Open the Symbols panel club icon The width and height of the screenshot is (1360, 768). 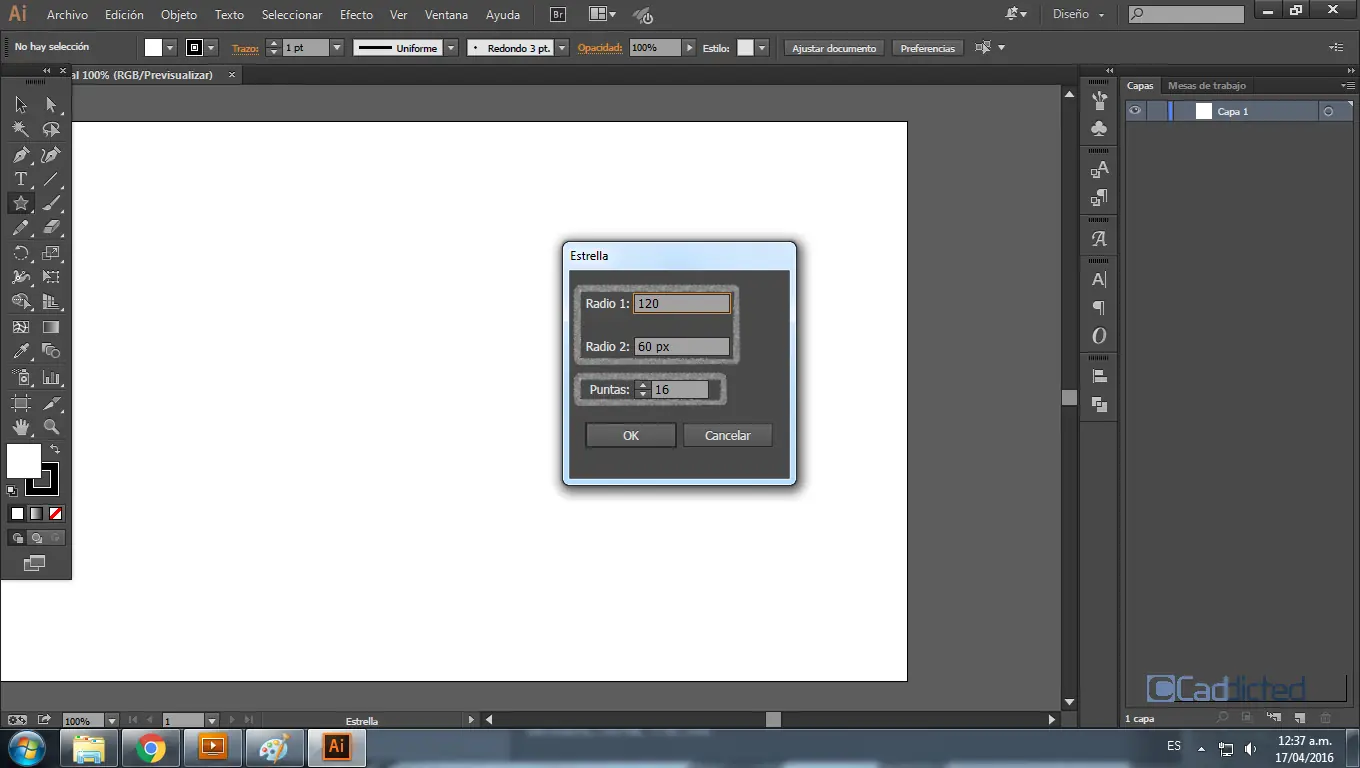pos(1099,129)
